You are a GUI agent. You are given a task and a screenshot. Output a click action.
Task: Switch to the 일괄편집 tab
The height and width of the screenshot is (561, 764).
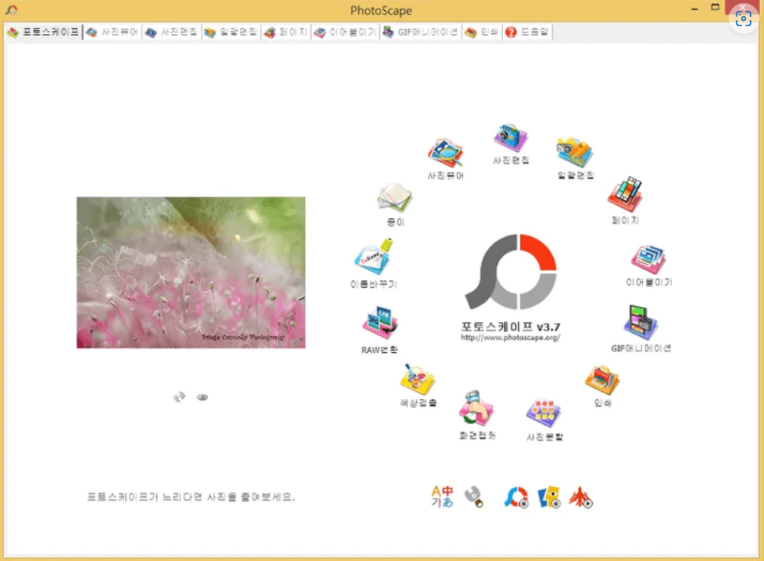(231, 32)
